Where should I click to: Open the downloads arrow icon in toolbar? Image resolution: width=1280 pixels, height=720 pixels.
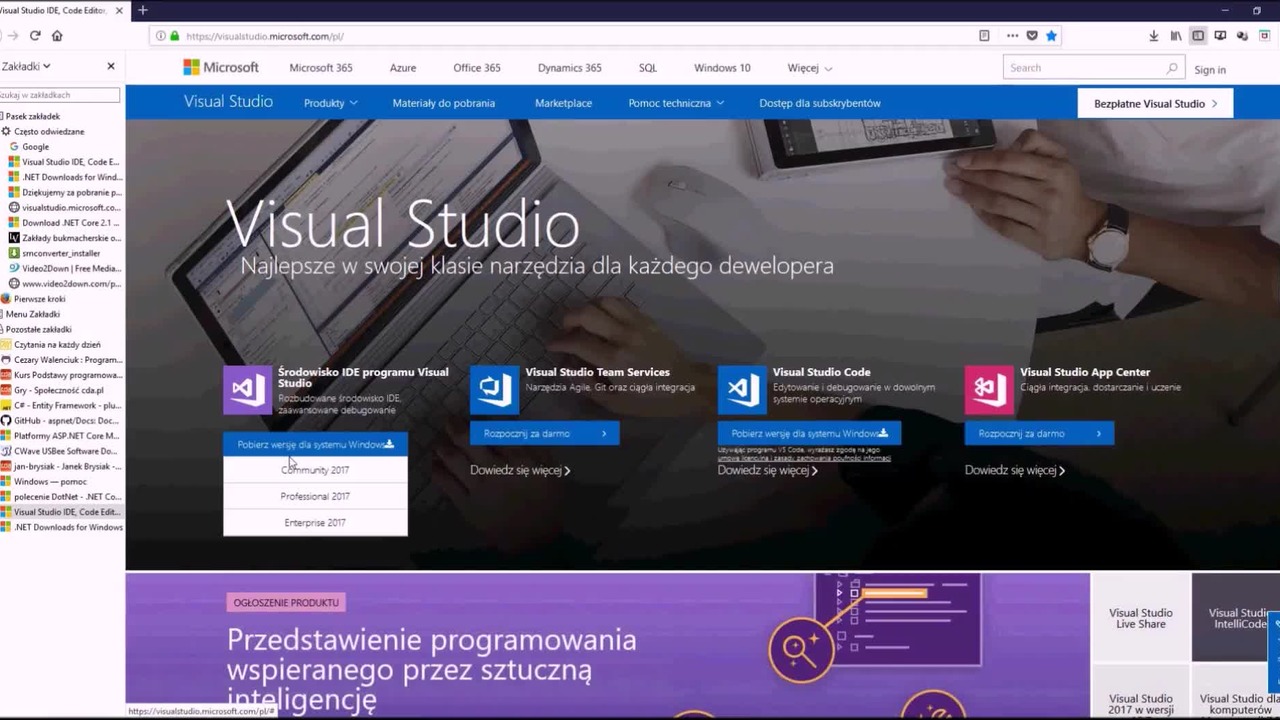pos(1153,36)
